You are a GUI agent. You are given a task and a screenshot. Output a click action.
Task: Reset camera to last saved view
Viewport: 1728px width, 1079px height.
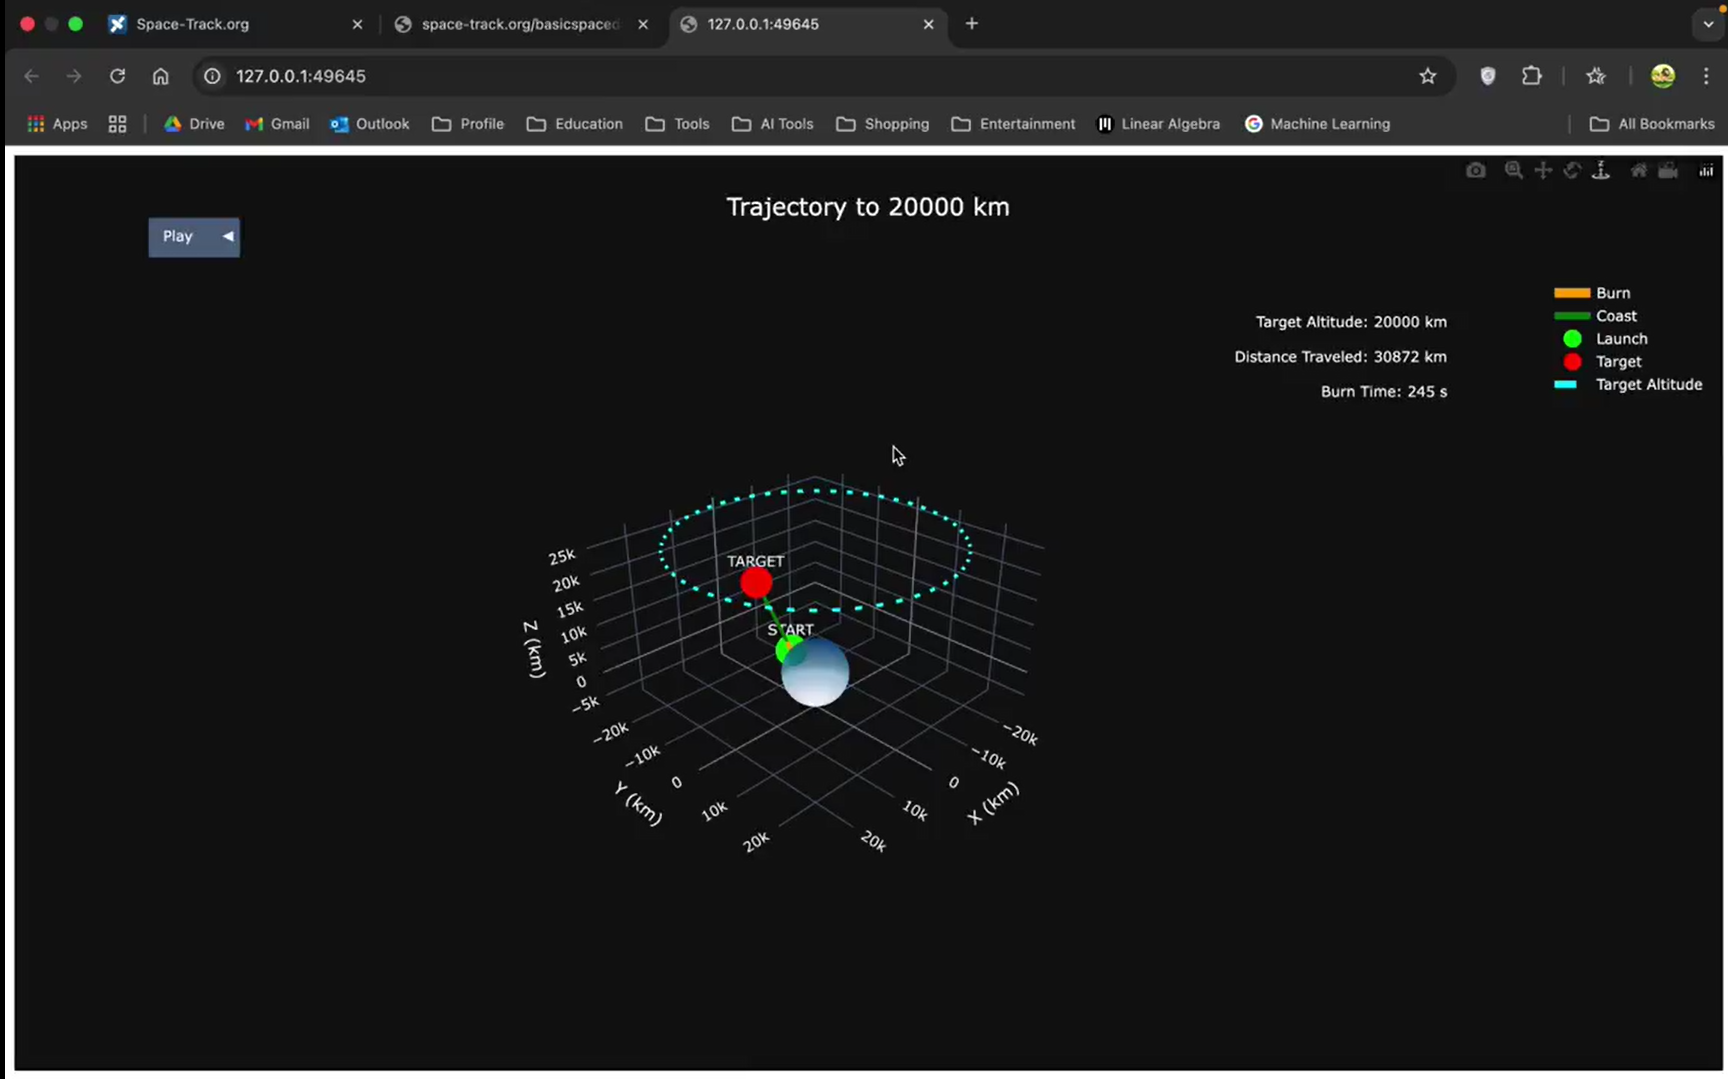click(x=1668, y=171)
